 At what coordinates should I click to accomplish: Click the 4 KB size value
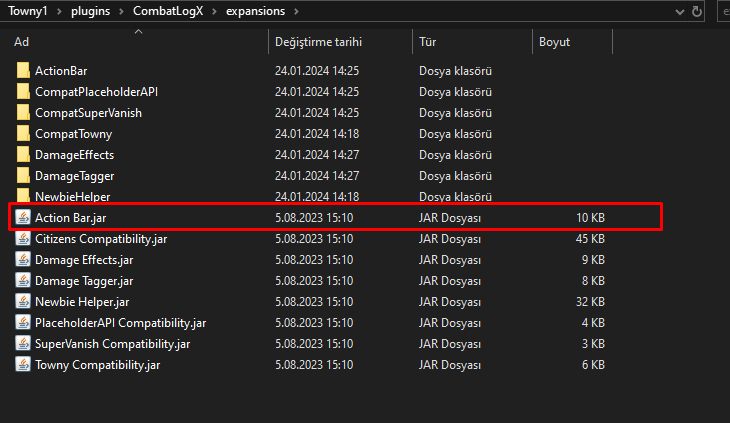point(593,322)
